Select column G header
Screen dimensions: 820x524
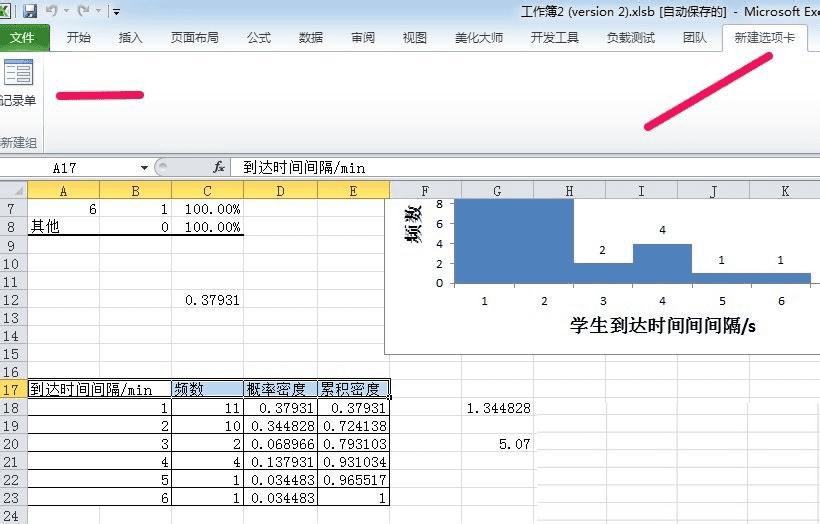[x=497, y=191]
